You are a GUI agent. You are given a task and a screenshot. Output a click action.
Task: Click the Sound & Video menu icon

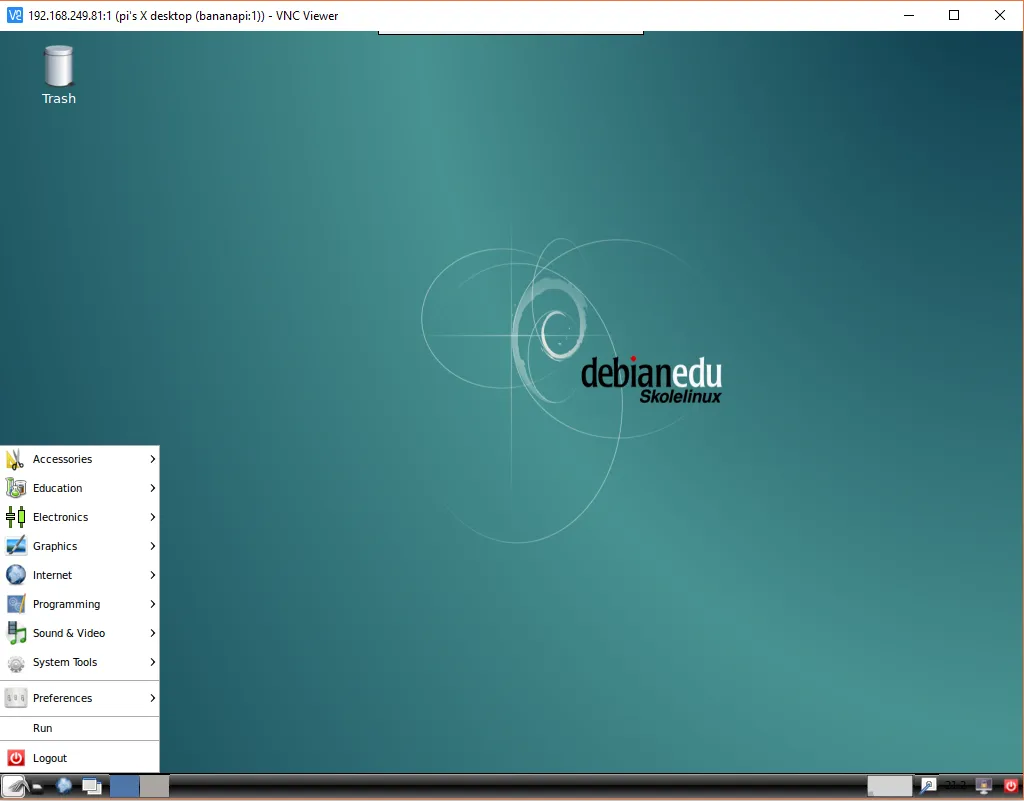coord(16,633)
